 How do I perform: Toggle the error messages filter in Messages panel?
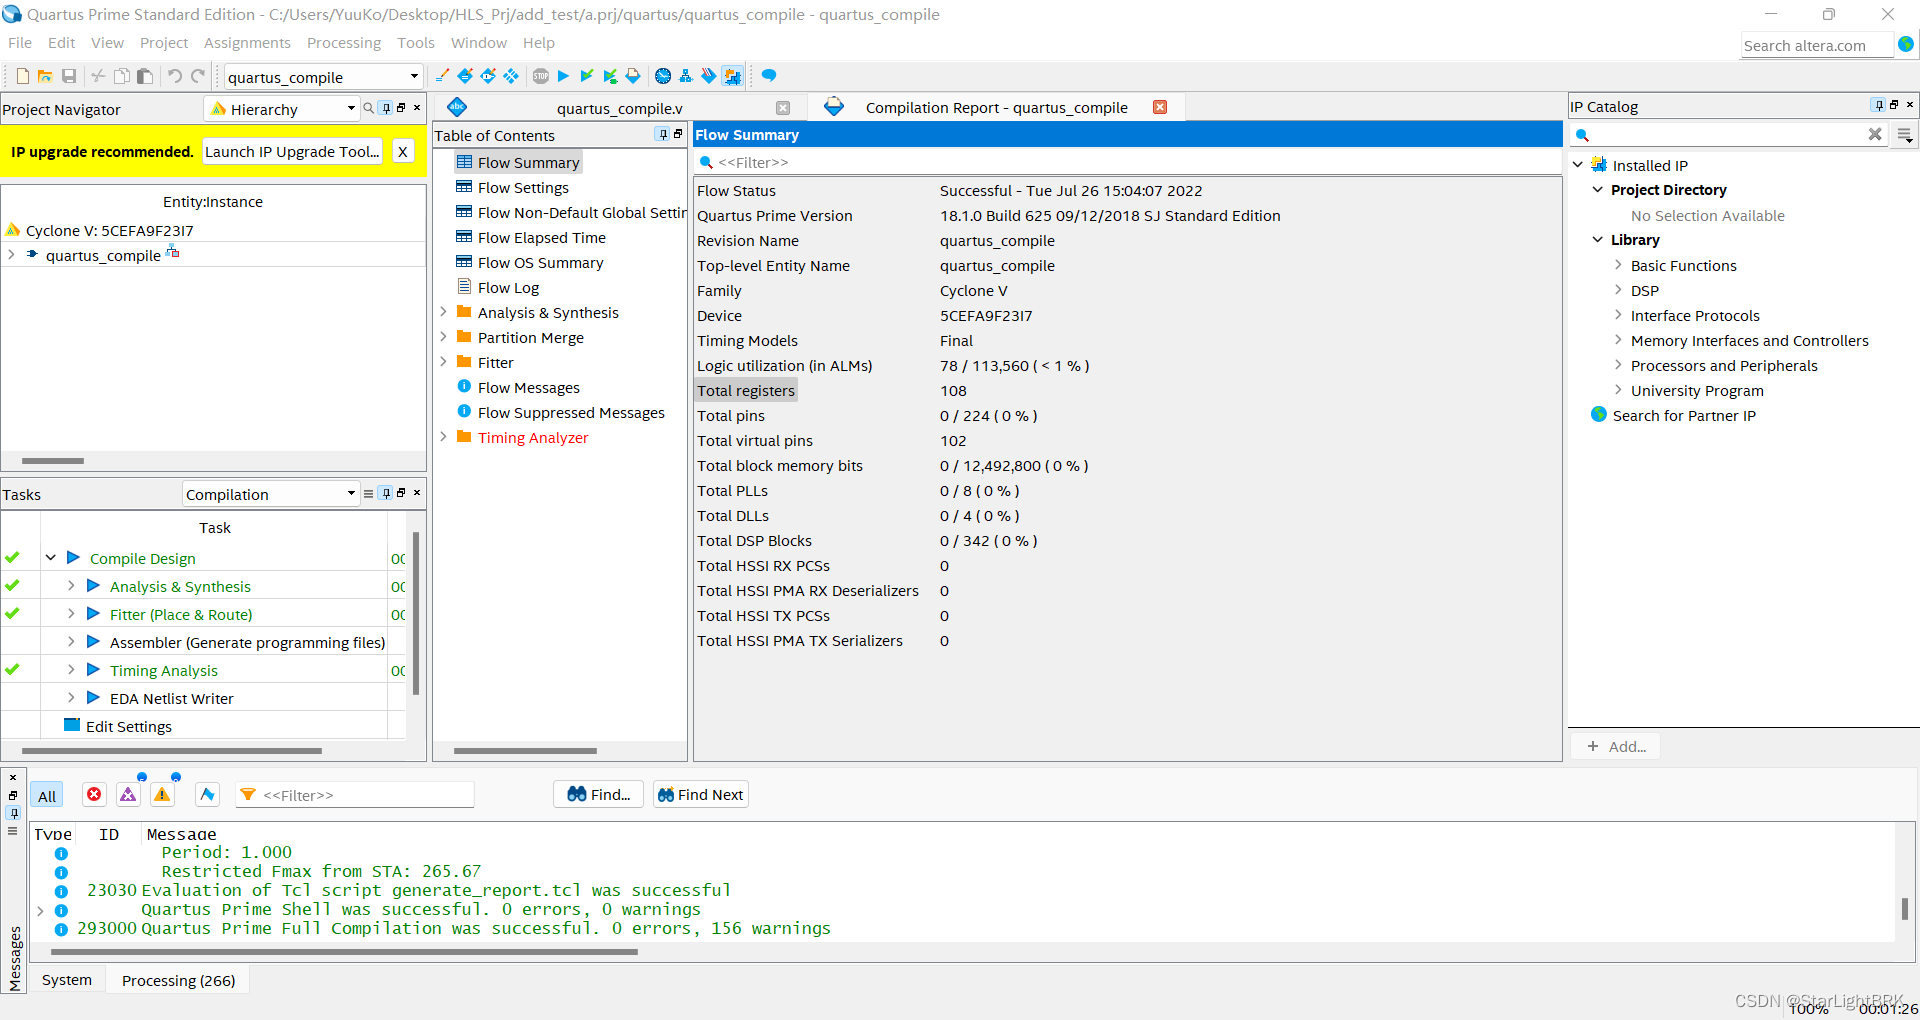[x=94, y=793]
